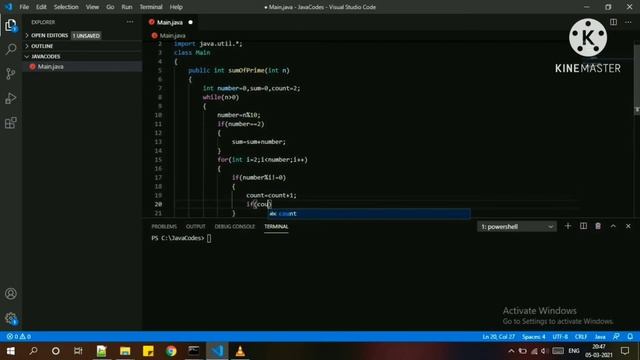The width and height of the screenshot is (640, 360).
Task: Change indentation via Spaces: 4
Action: (533, 337)
